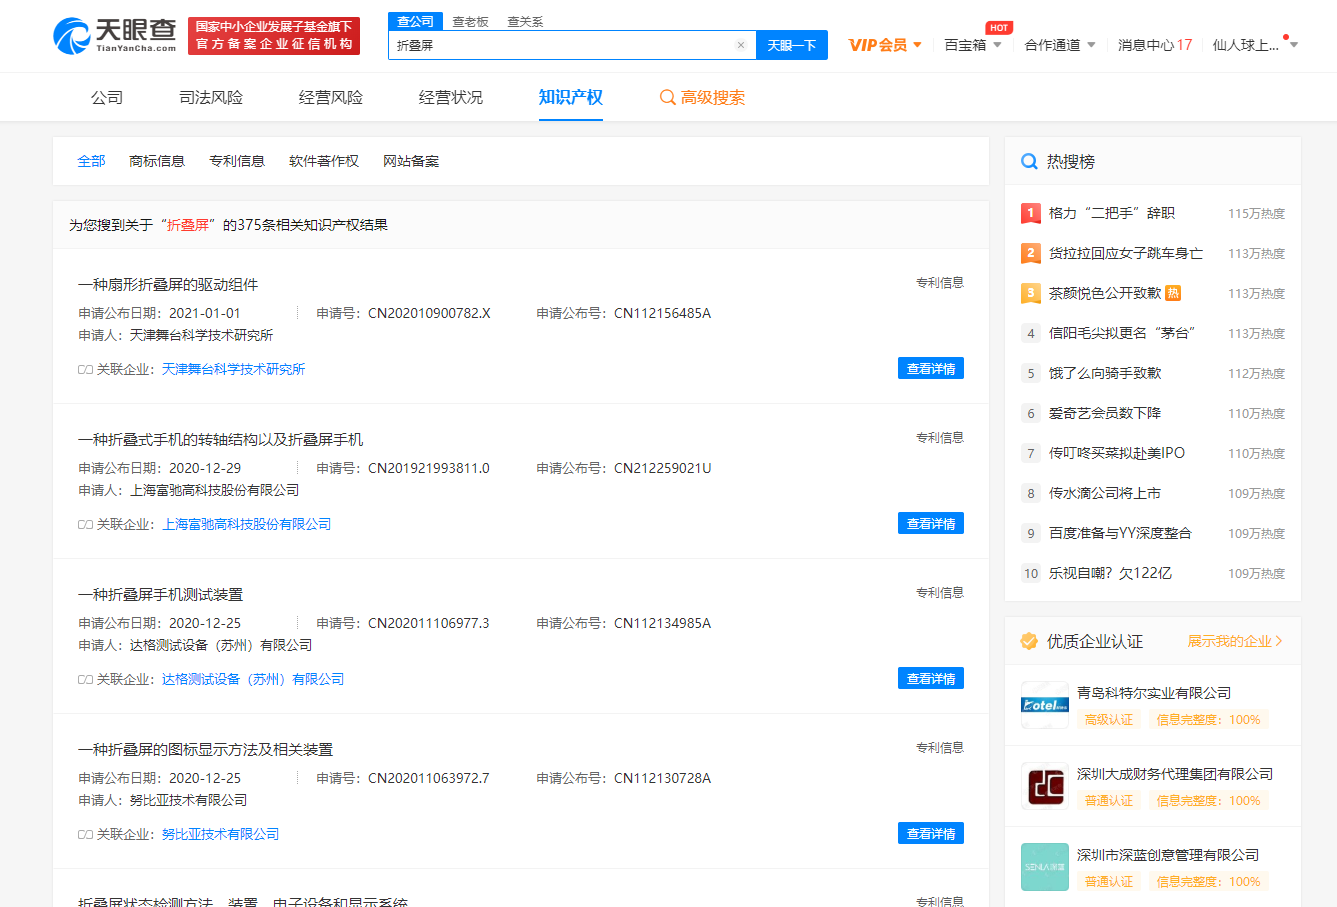Click the HOT badge above 百宝箱
The height and width of the screenshot is (907, 1337).
(998, 28)
